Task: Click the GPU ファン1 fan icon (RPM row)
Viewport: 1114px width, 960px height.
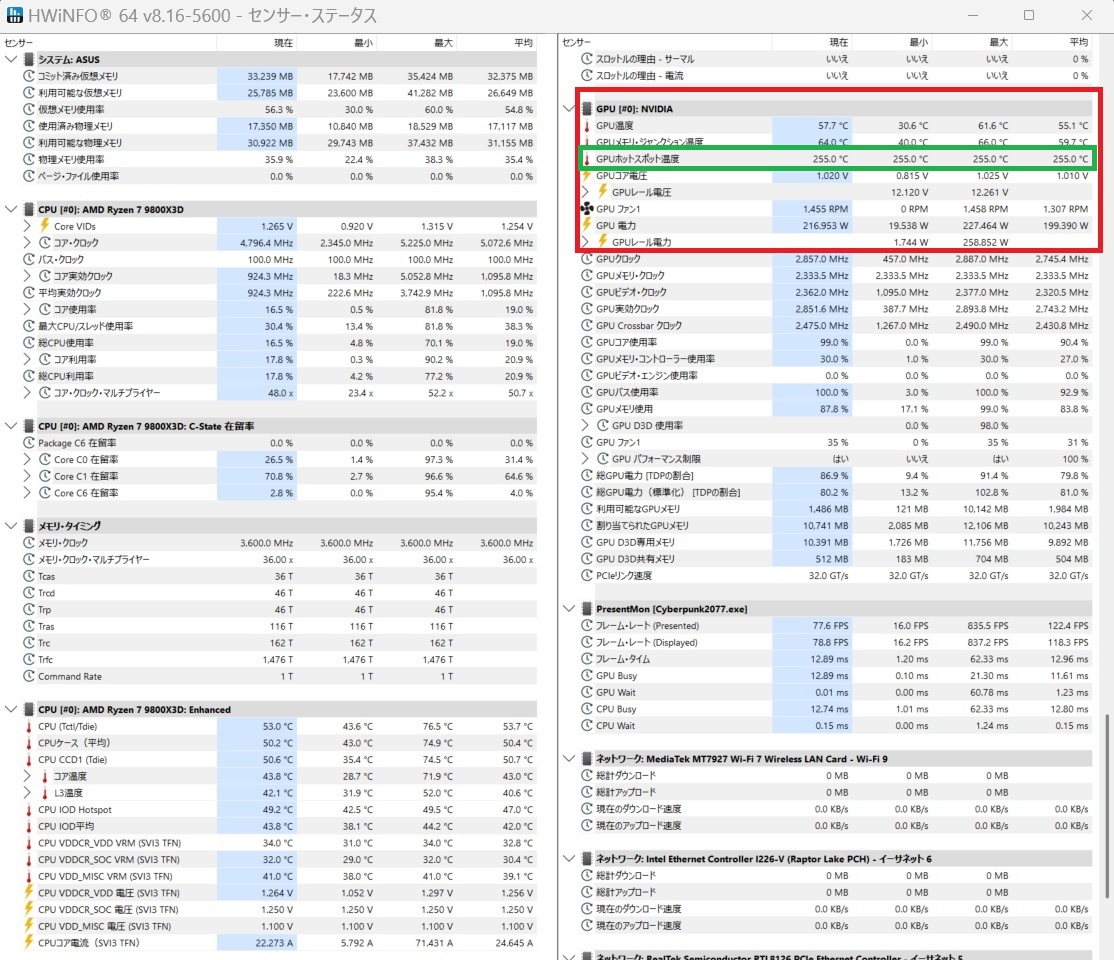Action: (x=587, y=208)
